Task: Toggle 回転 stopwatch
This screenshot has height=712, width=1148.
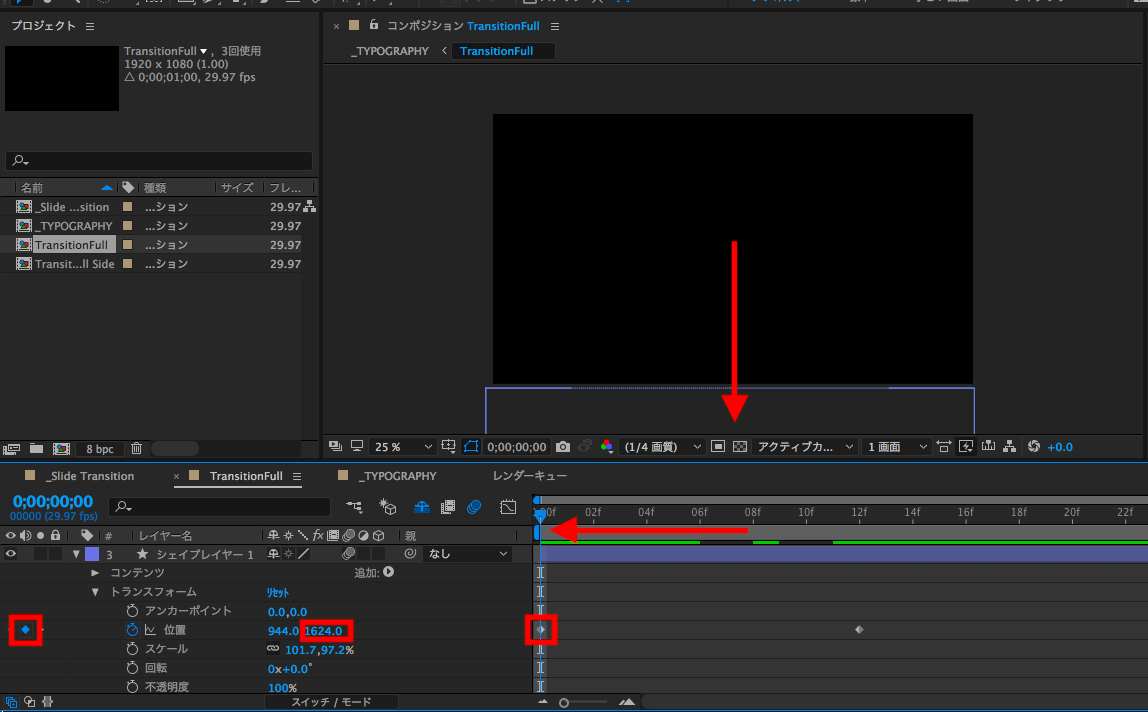Action: (132, 668)
